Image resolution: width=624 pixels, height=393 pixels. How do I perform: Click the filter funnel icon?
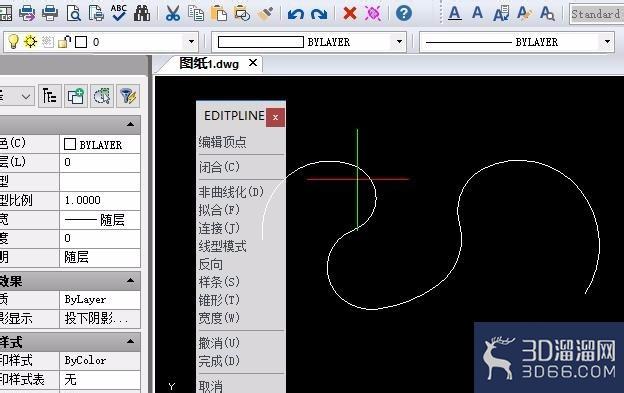(x=128, y=96)
